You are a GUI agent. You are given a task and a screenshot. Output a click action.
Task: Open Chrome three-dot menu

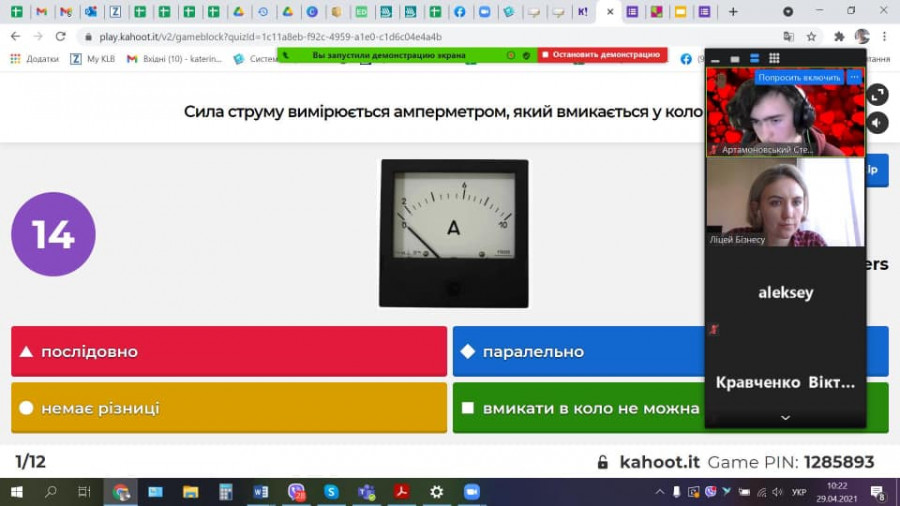coord(885,37)
